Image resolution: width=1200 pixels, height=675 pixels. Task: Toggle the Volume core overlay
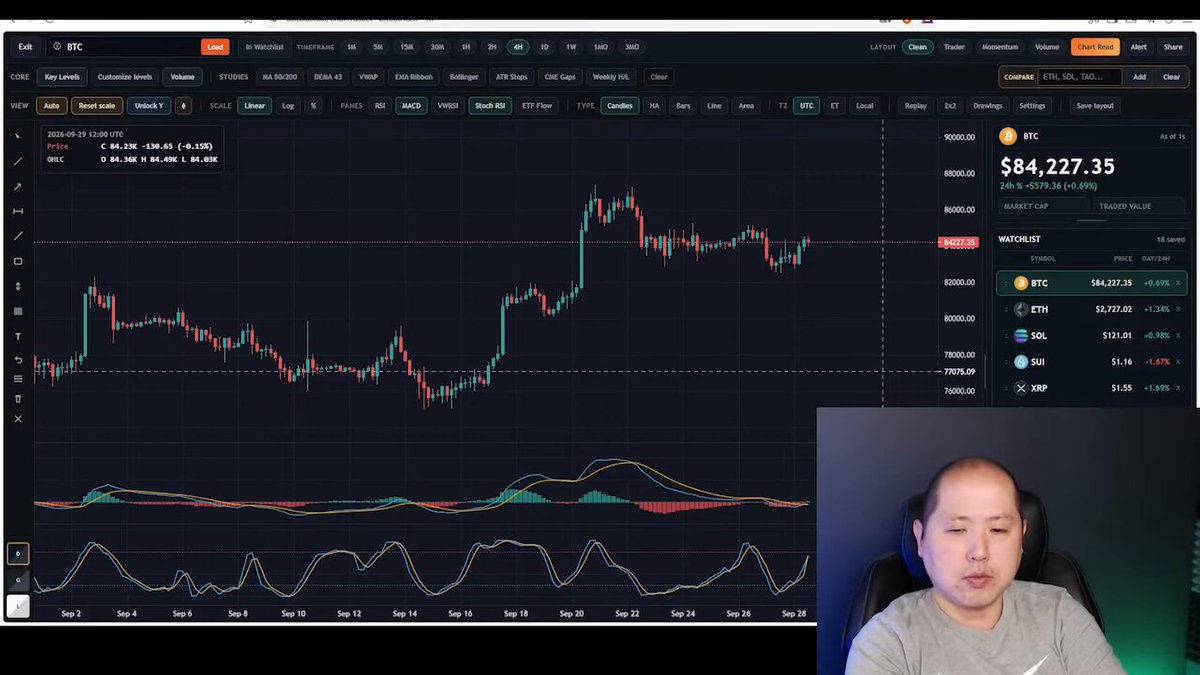tap(182, 76)
